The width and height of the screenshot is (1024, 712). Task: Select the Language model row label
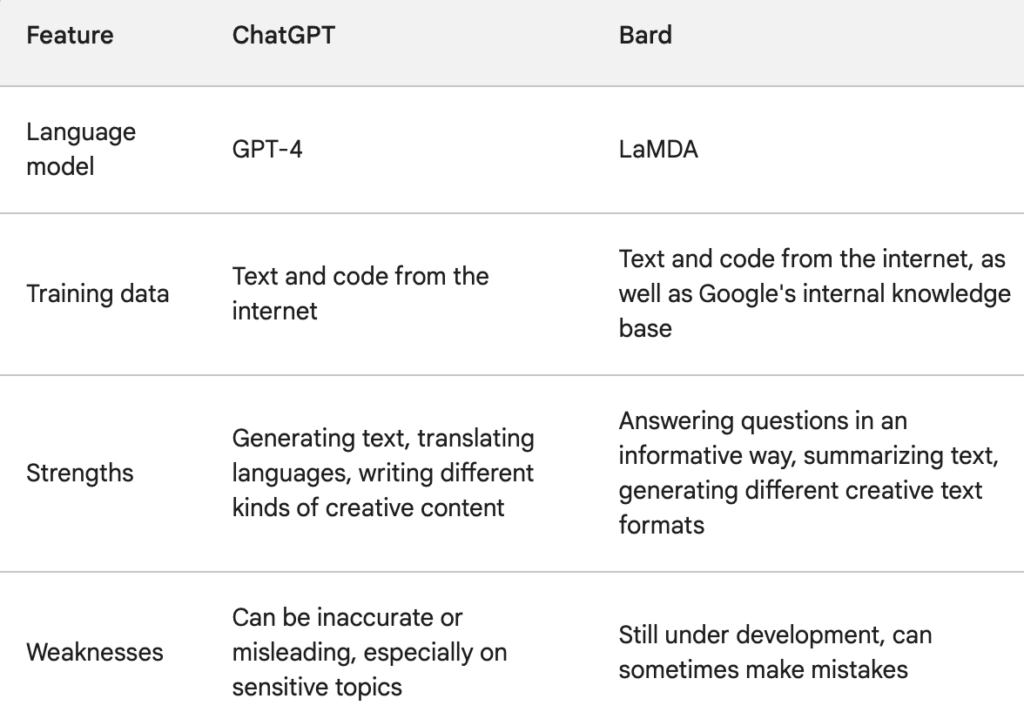[x=81, y=149]
